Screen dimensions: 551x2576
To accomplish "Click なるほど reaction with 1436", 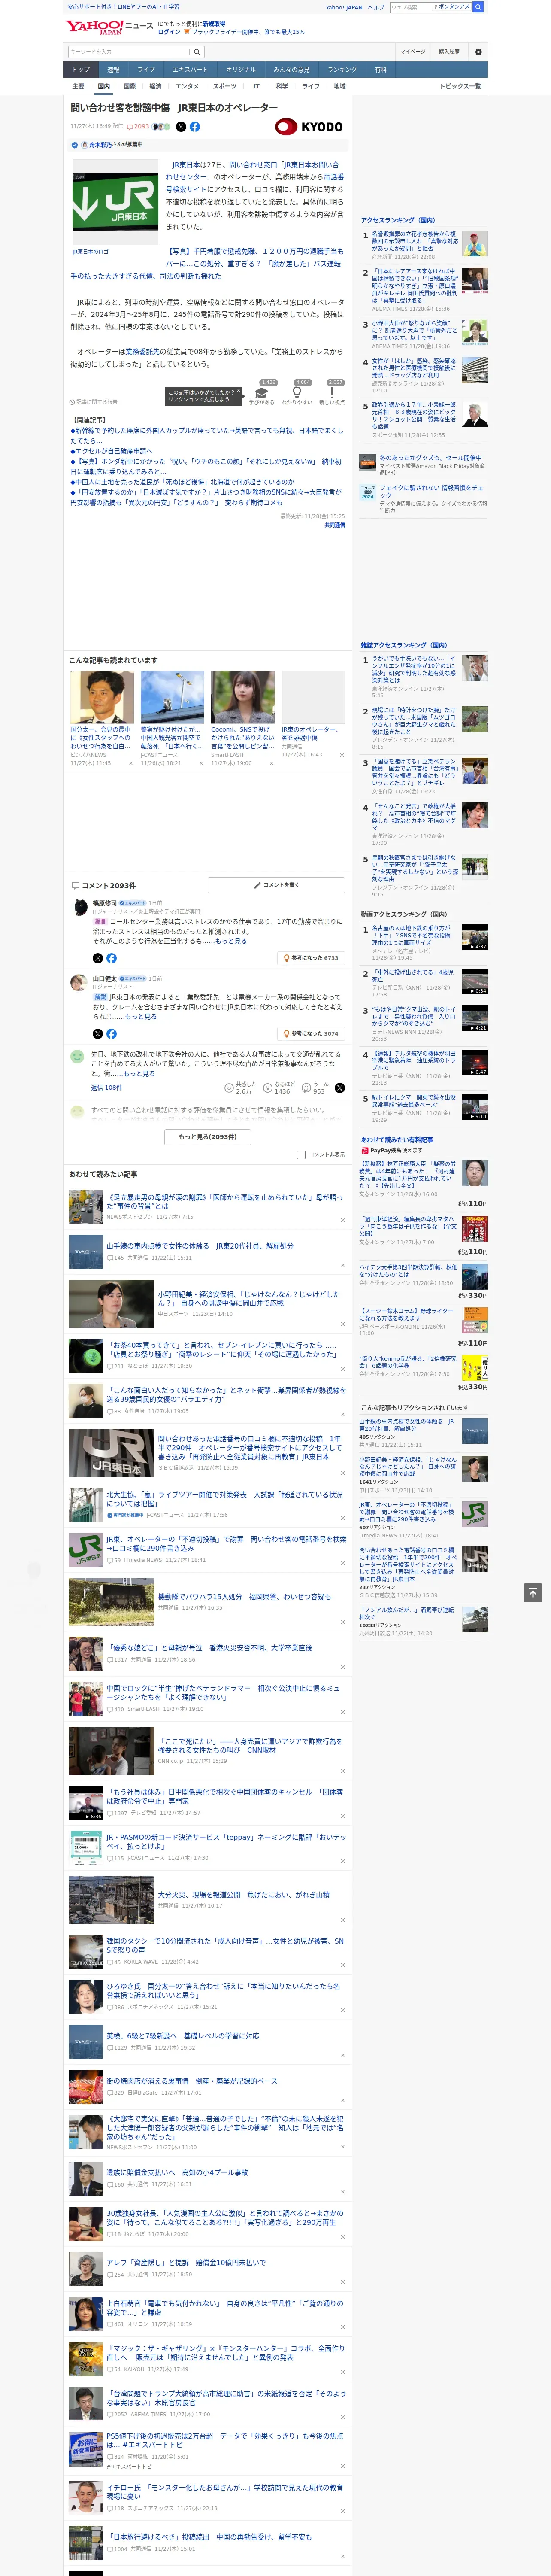I will click(280, 1087).
